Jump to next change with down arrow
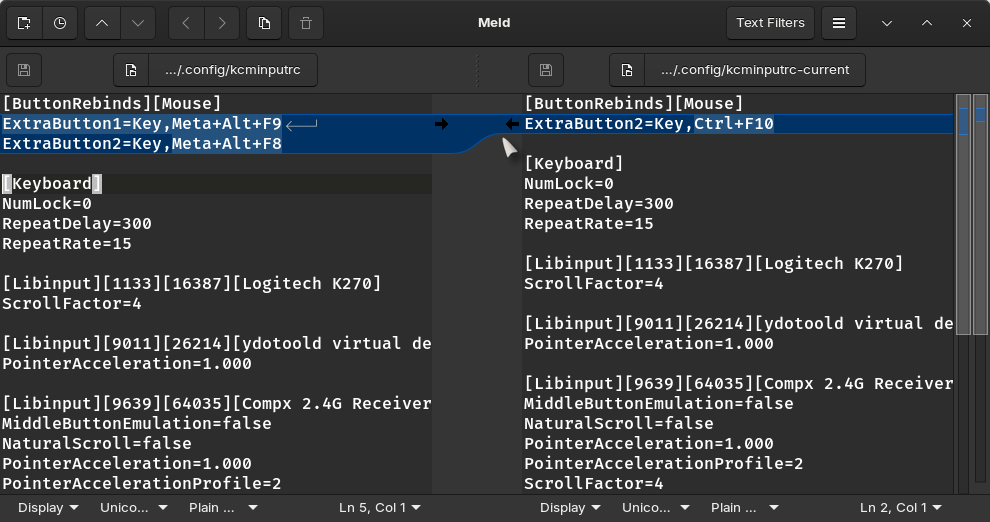This screenshot has height=522, width=990. click(138, 23)
